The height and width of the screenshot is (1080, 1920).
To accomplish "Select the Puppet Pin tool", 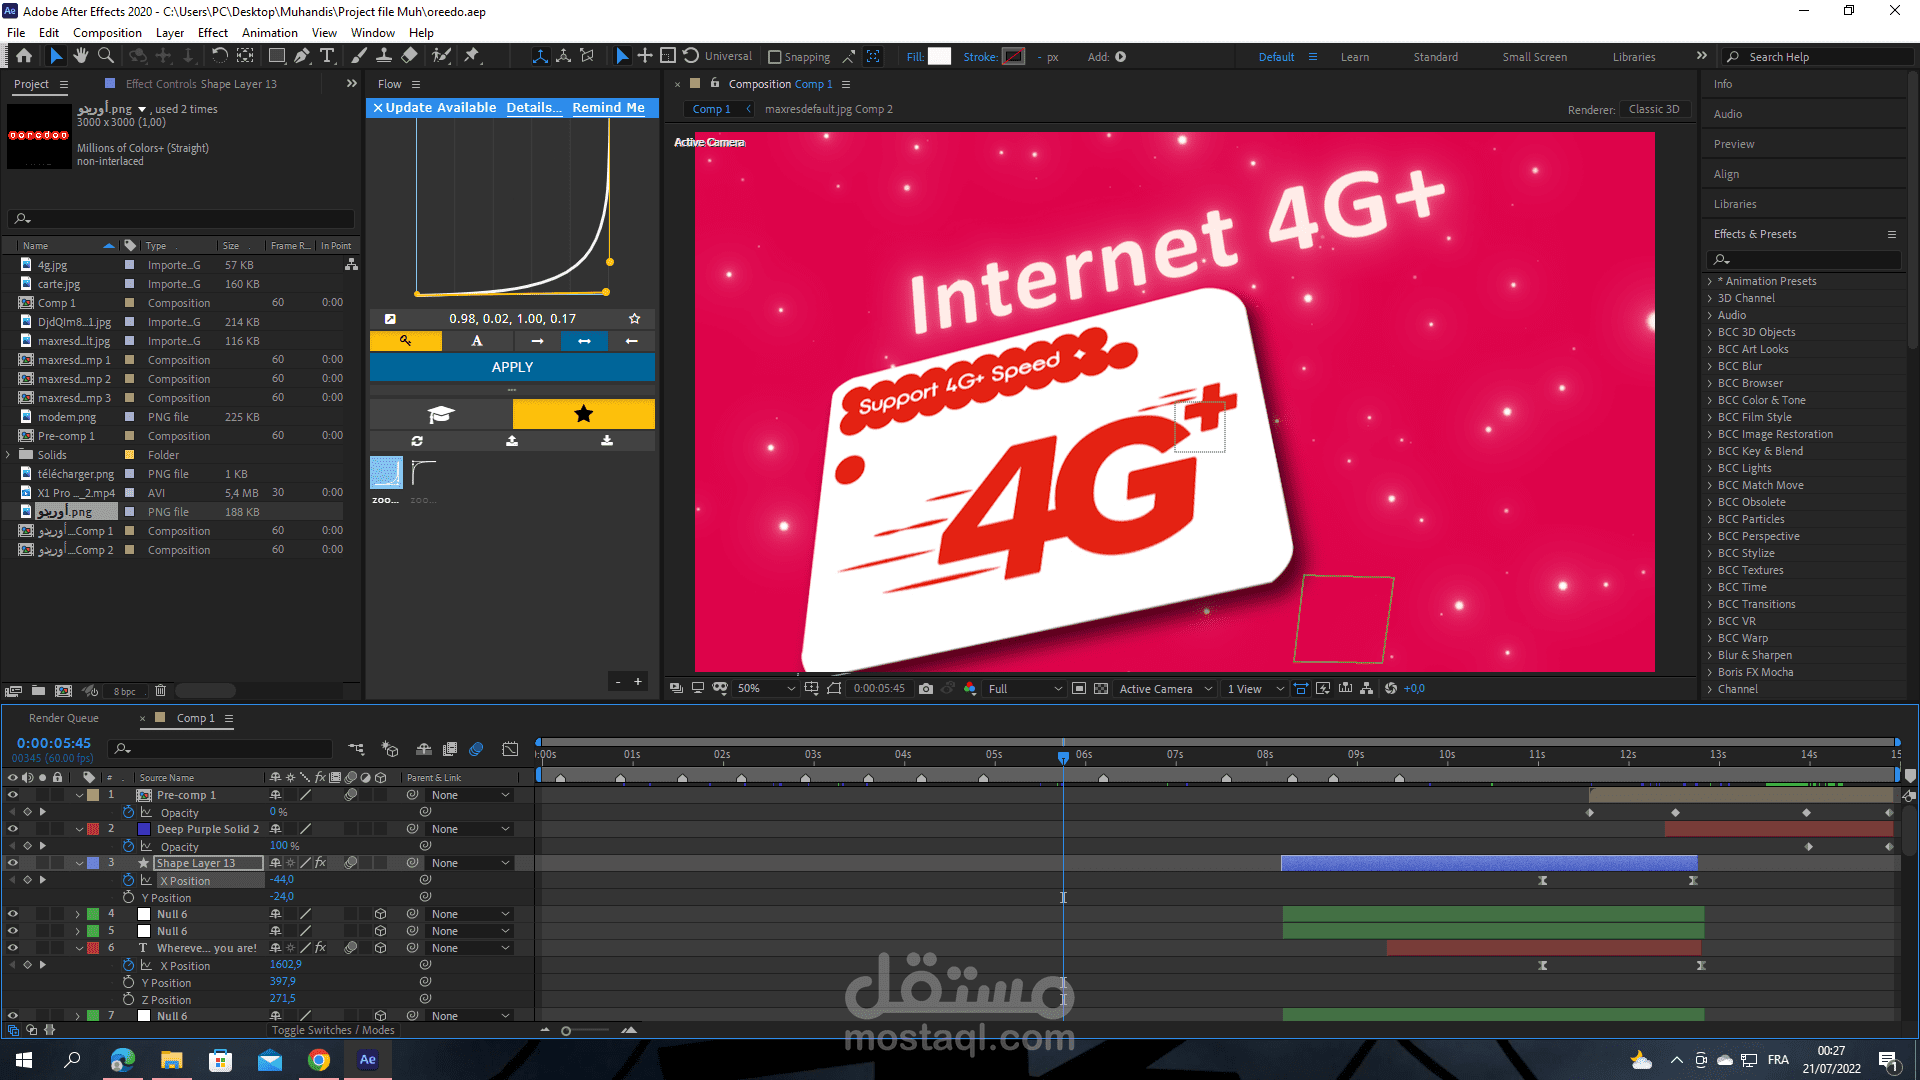I will pos(472,56).
